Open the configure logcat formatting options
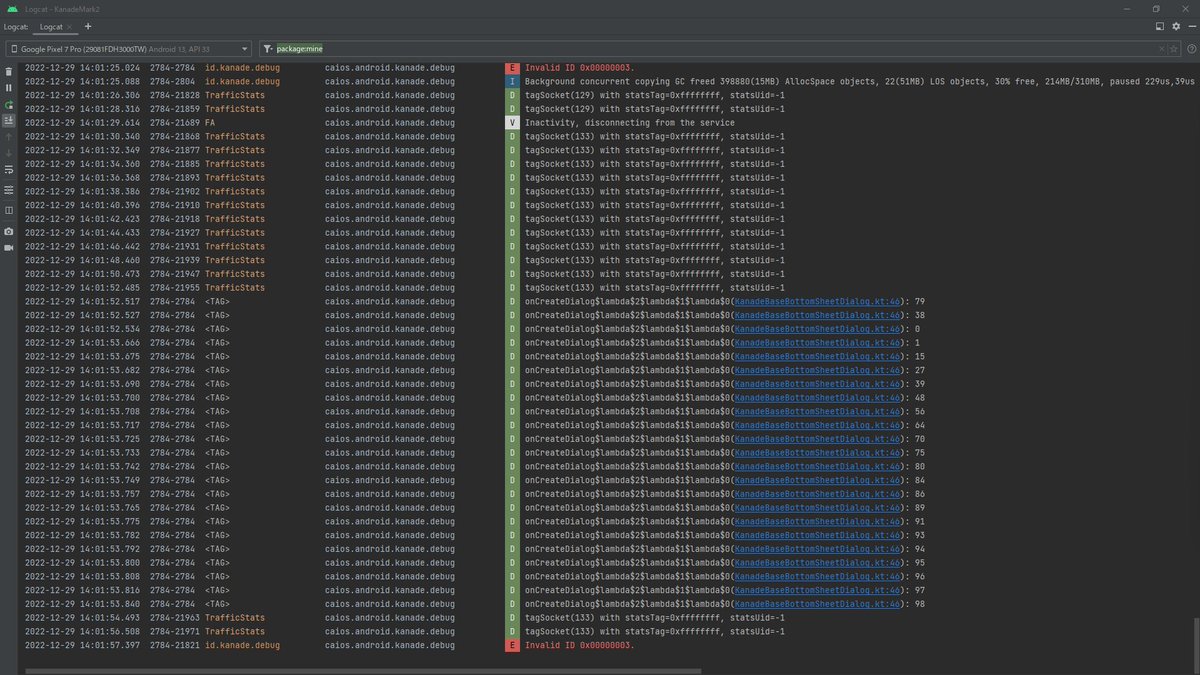The height and width of the screenshot is (675, 1200). tap(9, 189)
